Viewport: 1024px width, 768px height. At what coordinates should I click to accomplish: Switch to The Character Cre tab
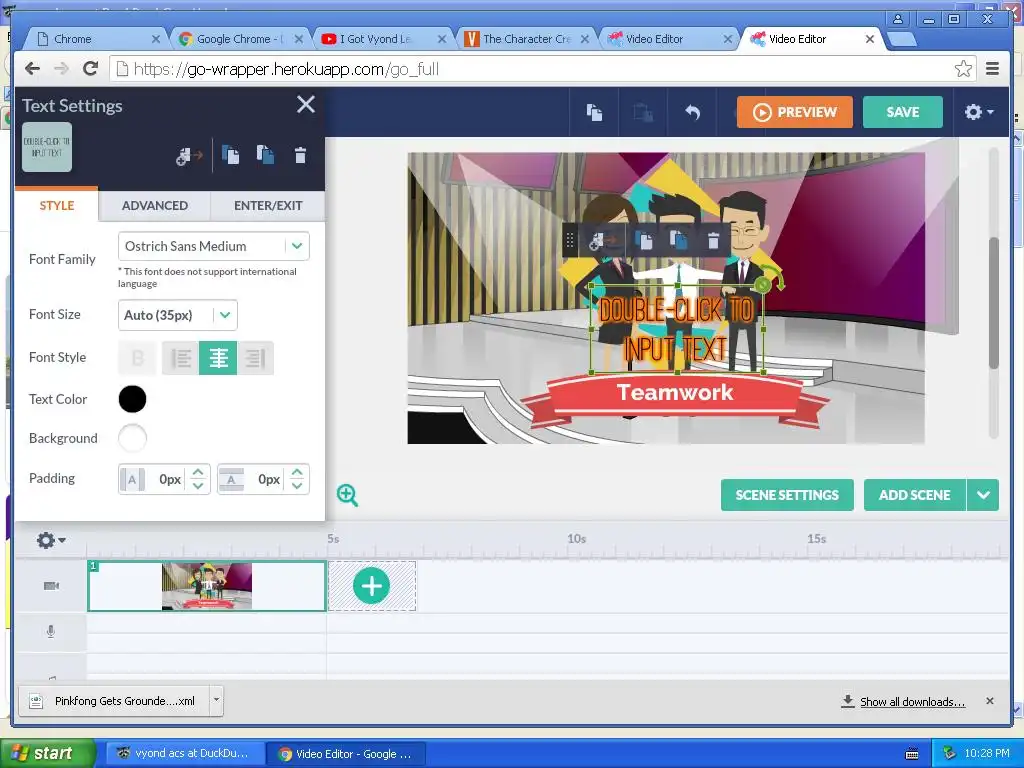coord(526,39)
